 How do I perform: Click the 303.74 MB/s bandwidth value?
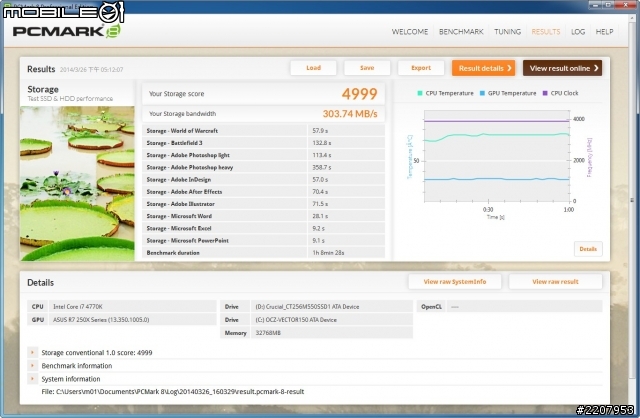[350, 114]
